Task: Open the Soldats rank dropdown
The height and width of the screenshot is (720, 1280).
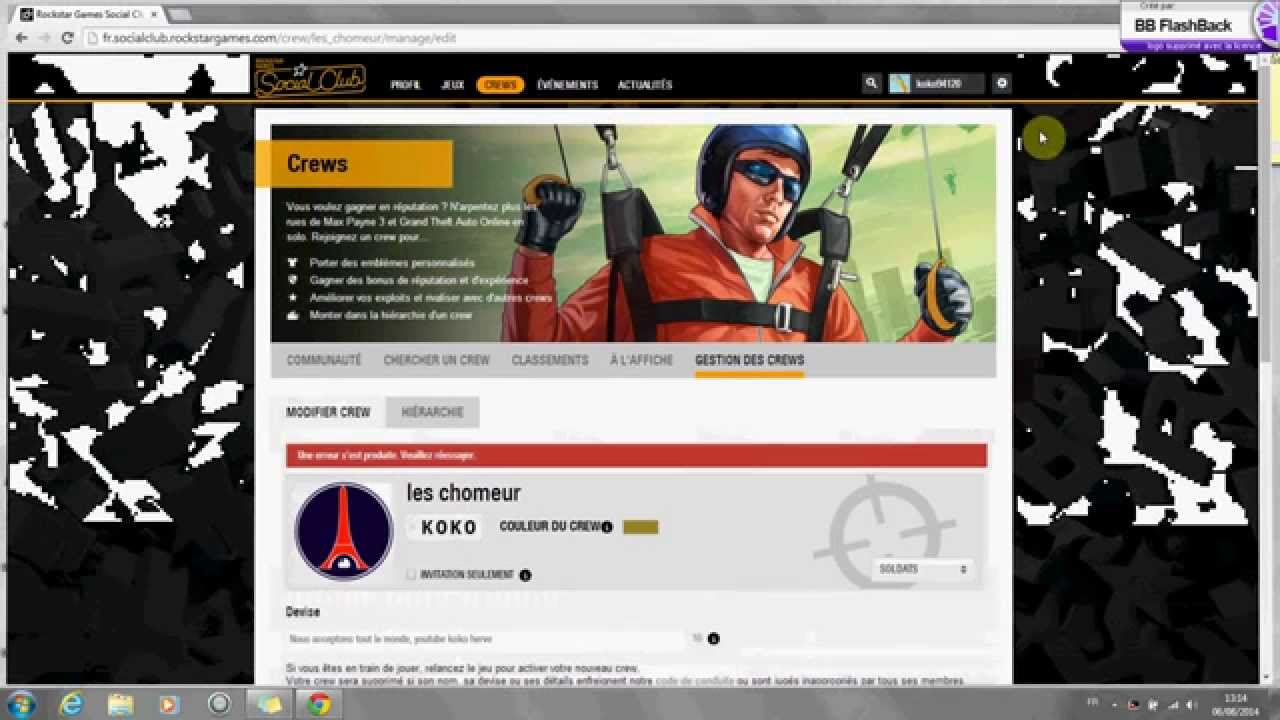Action: tap(922, 569)
